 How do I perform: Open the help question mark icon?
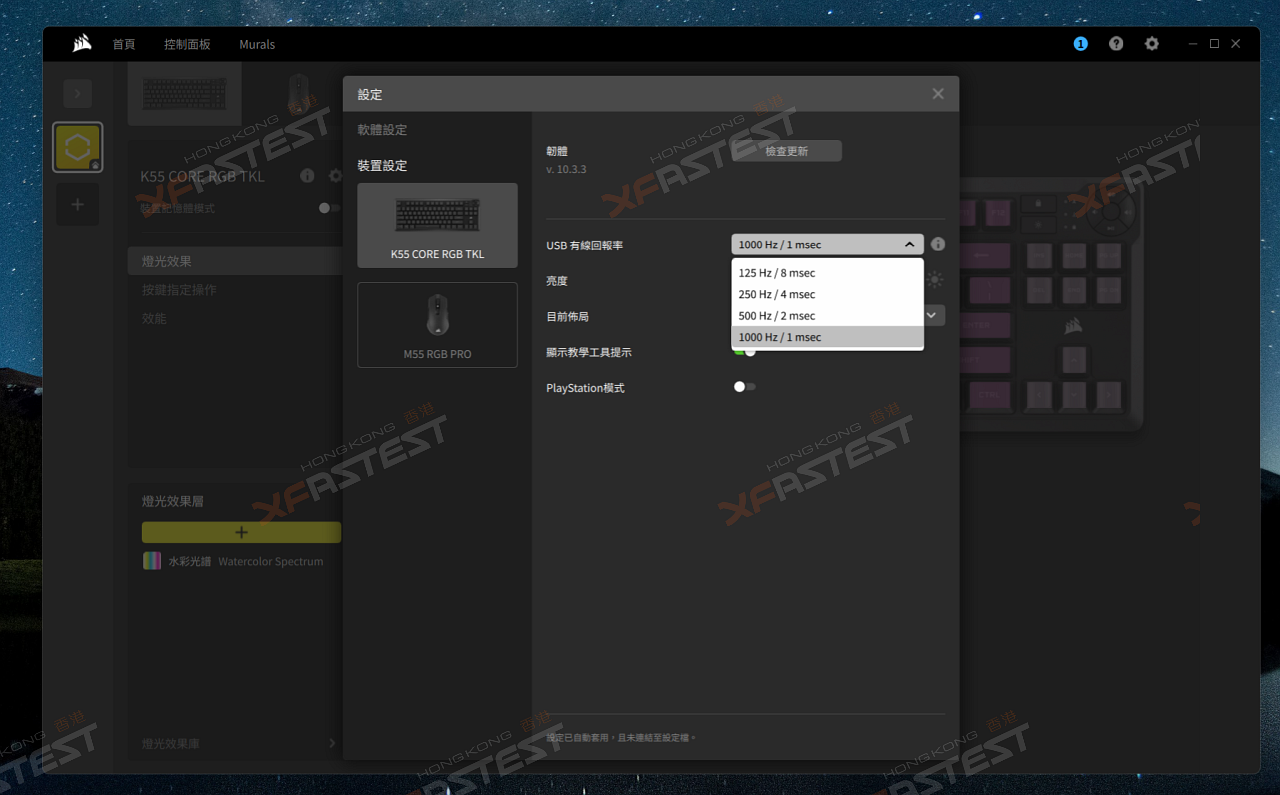tap(1116, 44)
